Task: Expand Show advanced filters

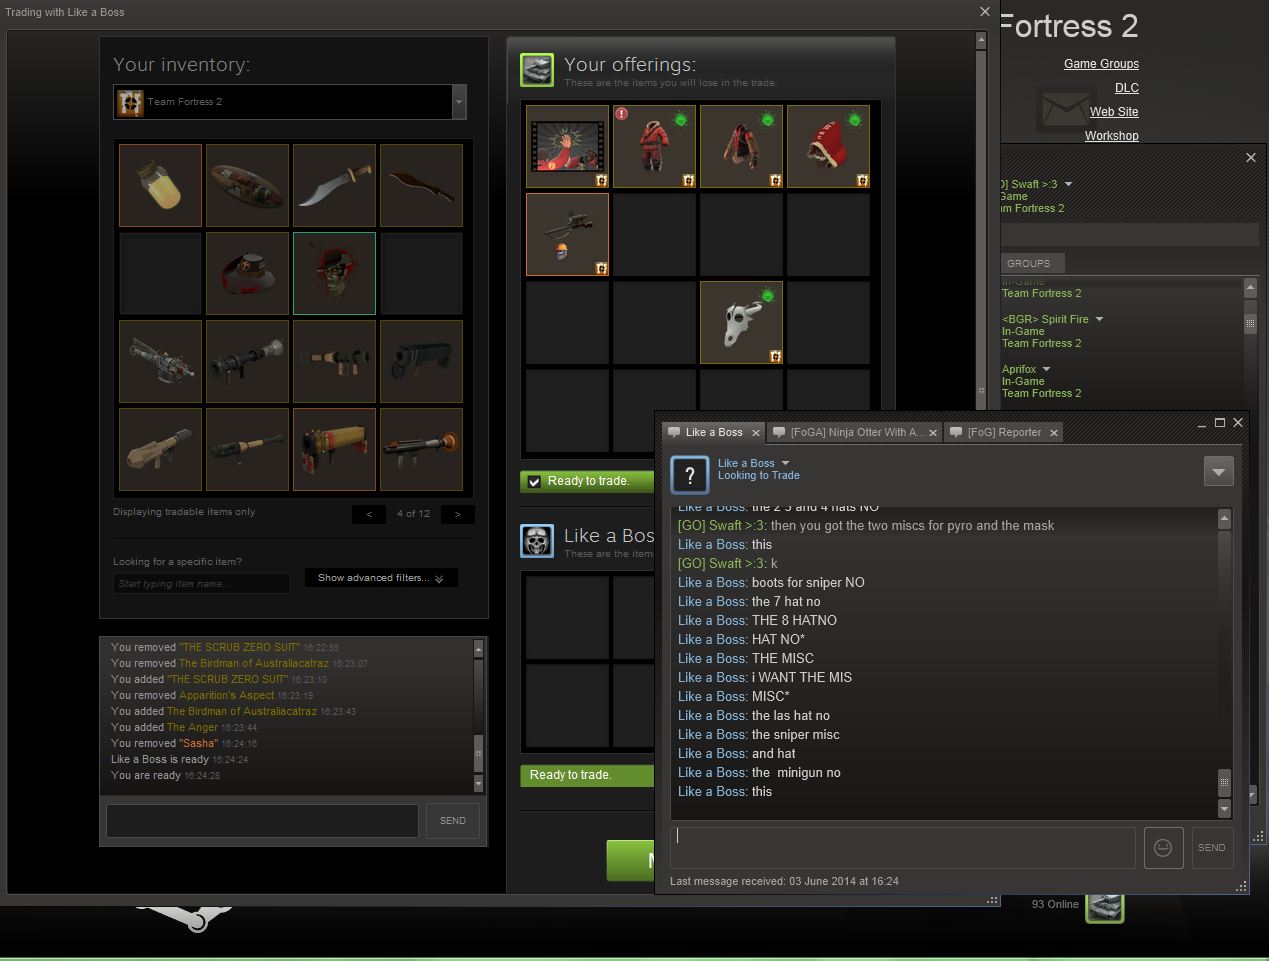Action: coord(381,578)
